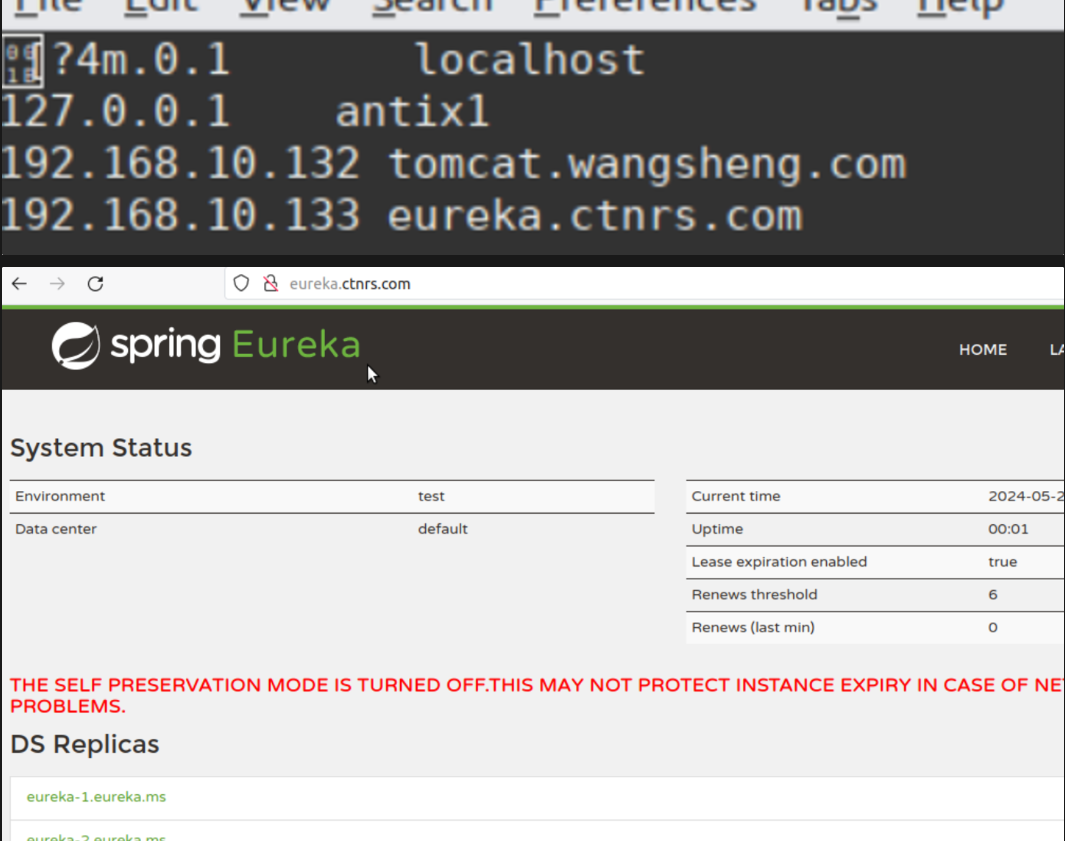1065x841 pixels.
Task: Click the localhost entry in hosts file
Action: 530,60
